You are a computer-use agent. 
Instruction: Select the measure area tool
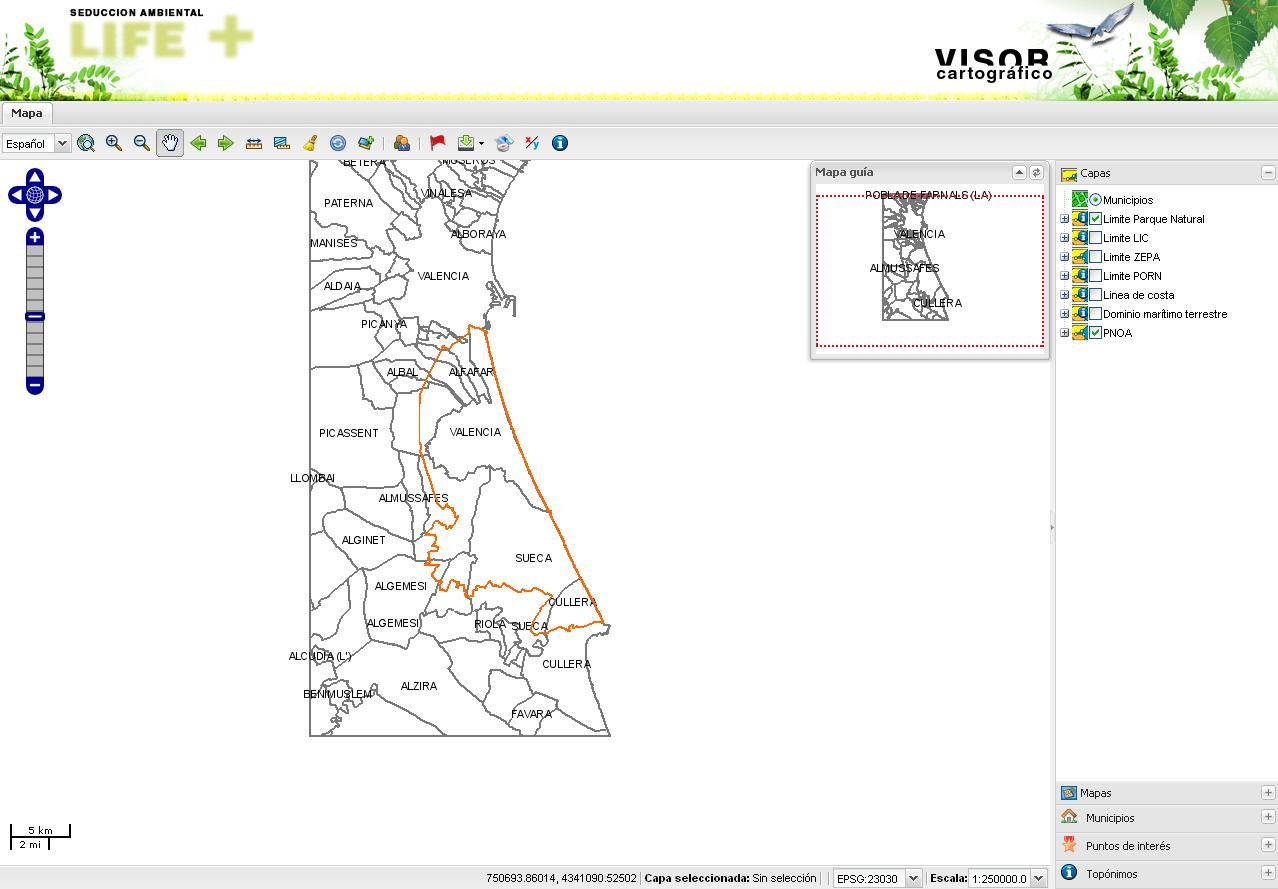pos(282,143)
